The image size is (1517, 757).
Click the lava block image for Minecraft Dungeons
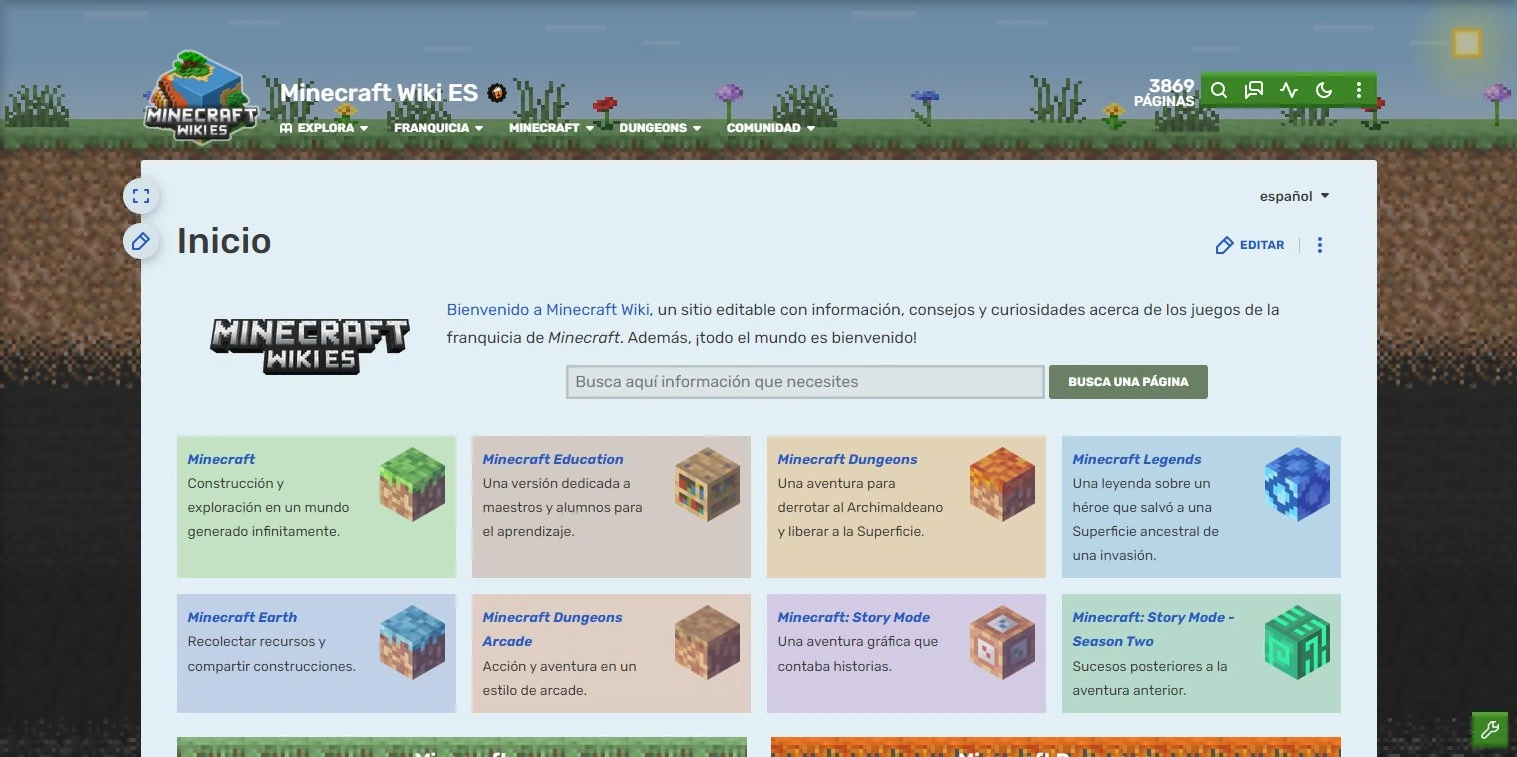(x=1002, y=484)
